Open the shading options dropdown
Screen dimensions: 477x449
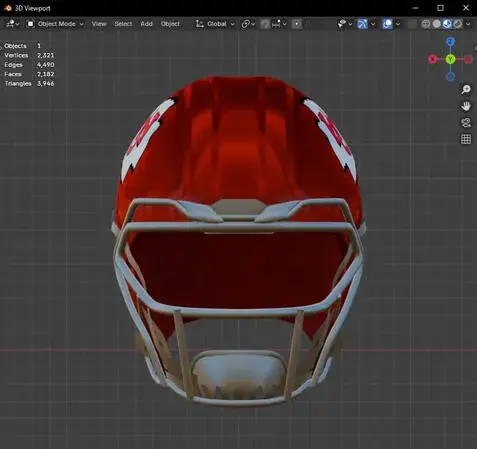click(x=468, y=24)
